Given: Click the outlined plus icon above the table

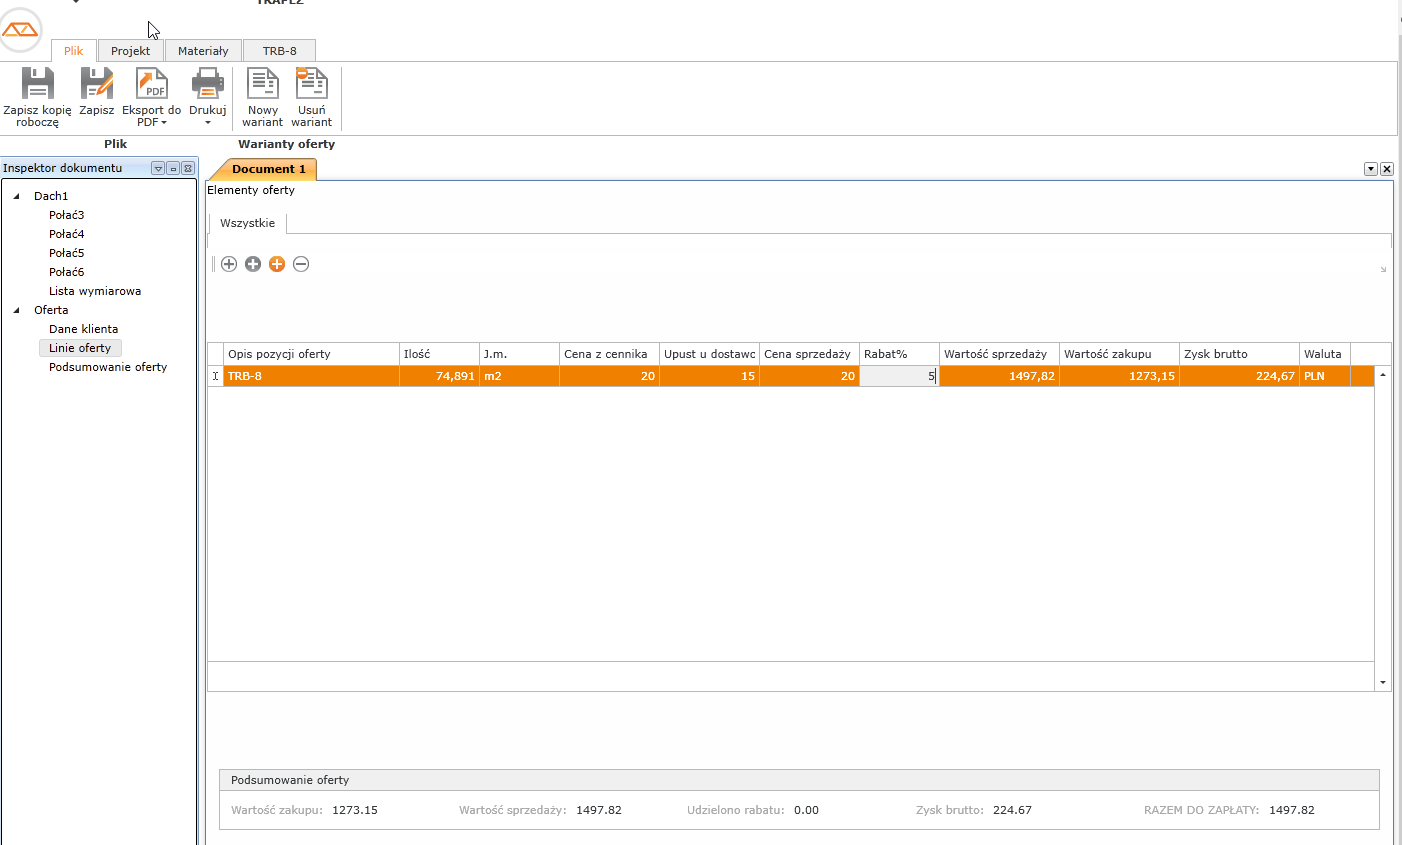Looking at the screenshot, I should click(229, 264).
